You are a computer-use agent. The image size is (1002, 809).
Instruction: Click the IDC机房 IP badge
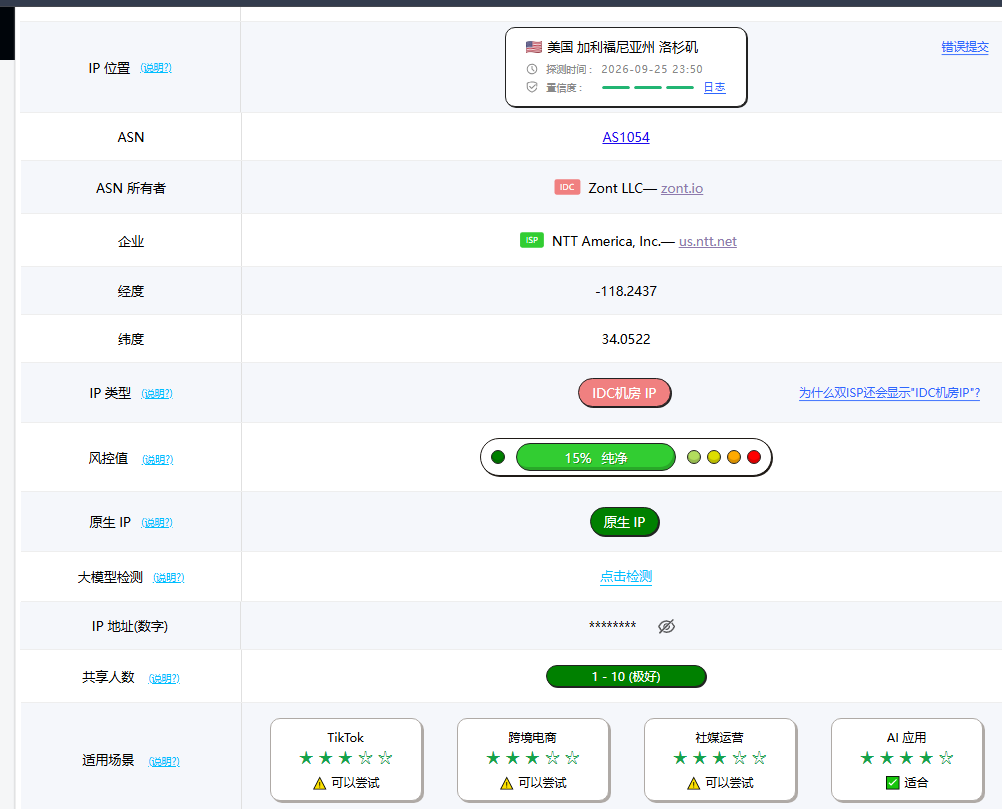click(624, 393)
